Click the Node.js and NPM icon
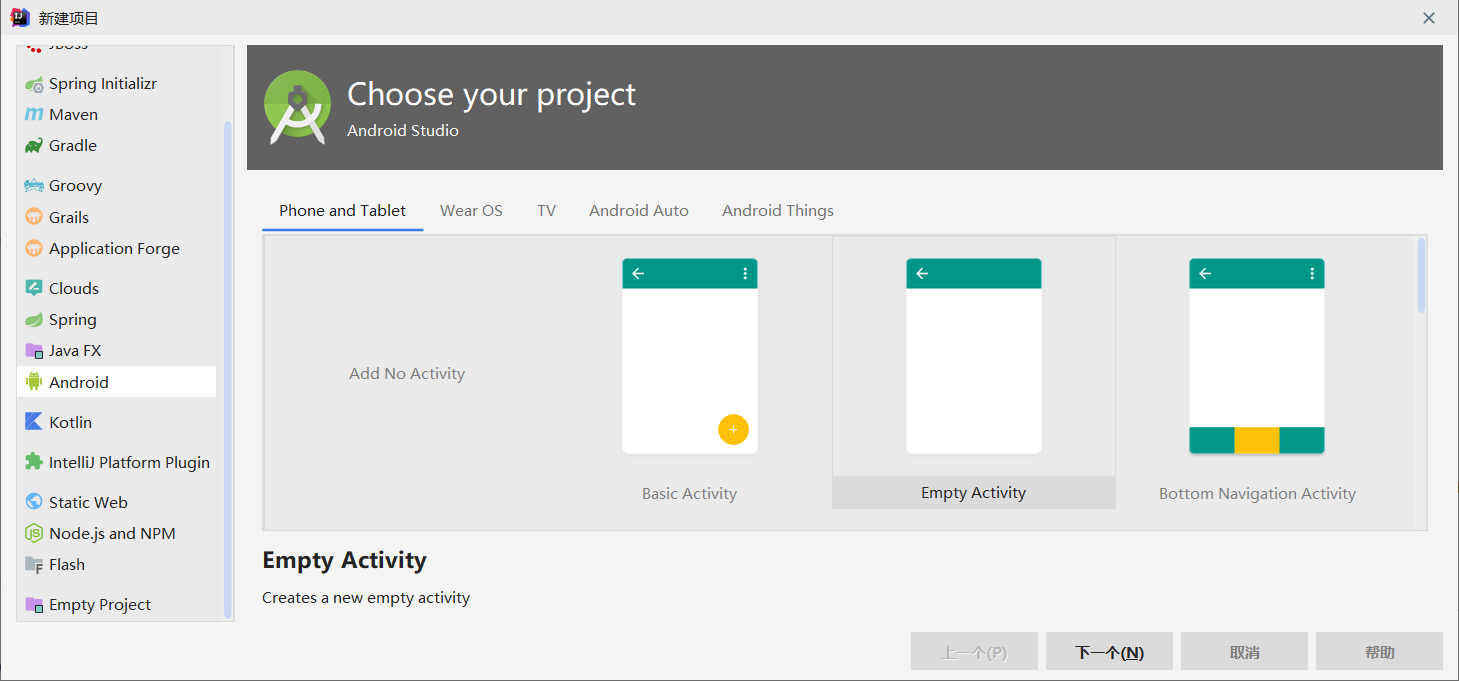Image resolution: width=1459 pixels, height=681 pixels. pyautogui.click(x=34, y=533)
